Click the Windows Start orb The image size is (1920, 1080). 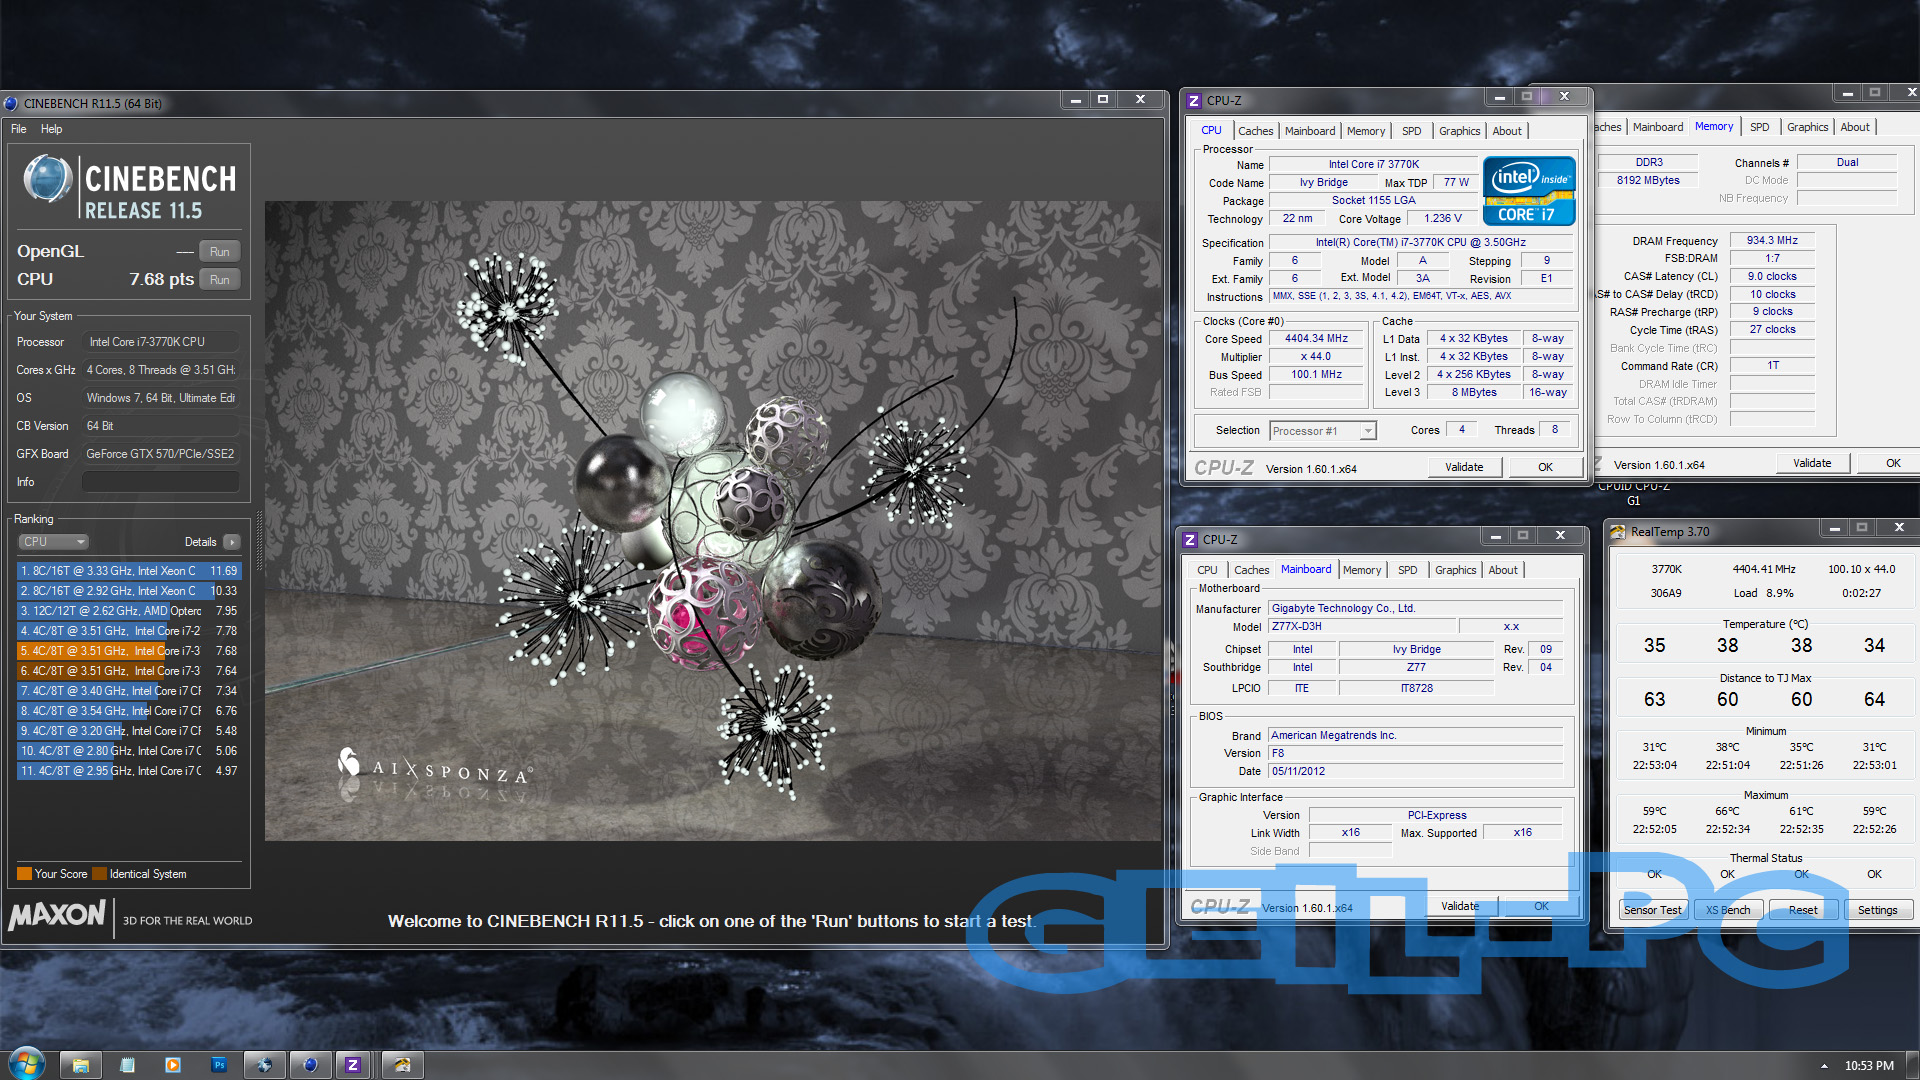27,1063
